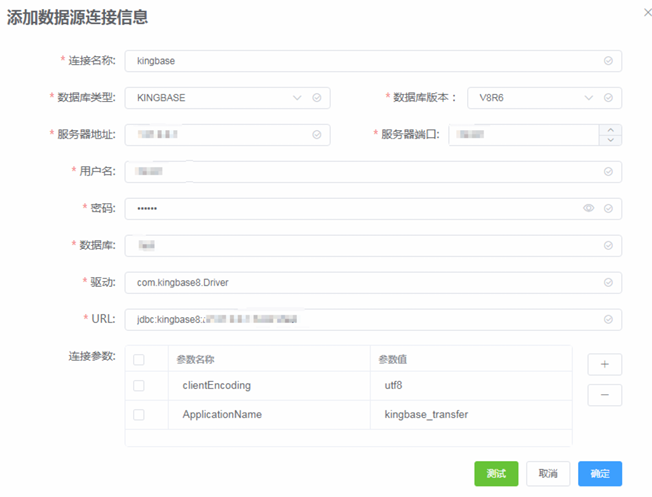Click the URL jdbc:kingbase8 field
This screenshot has width=652, height=497.
[373, 319]
